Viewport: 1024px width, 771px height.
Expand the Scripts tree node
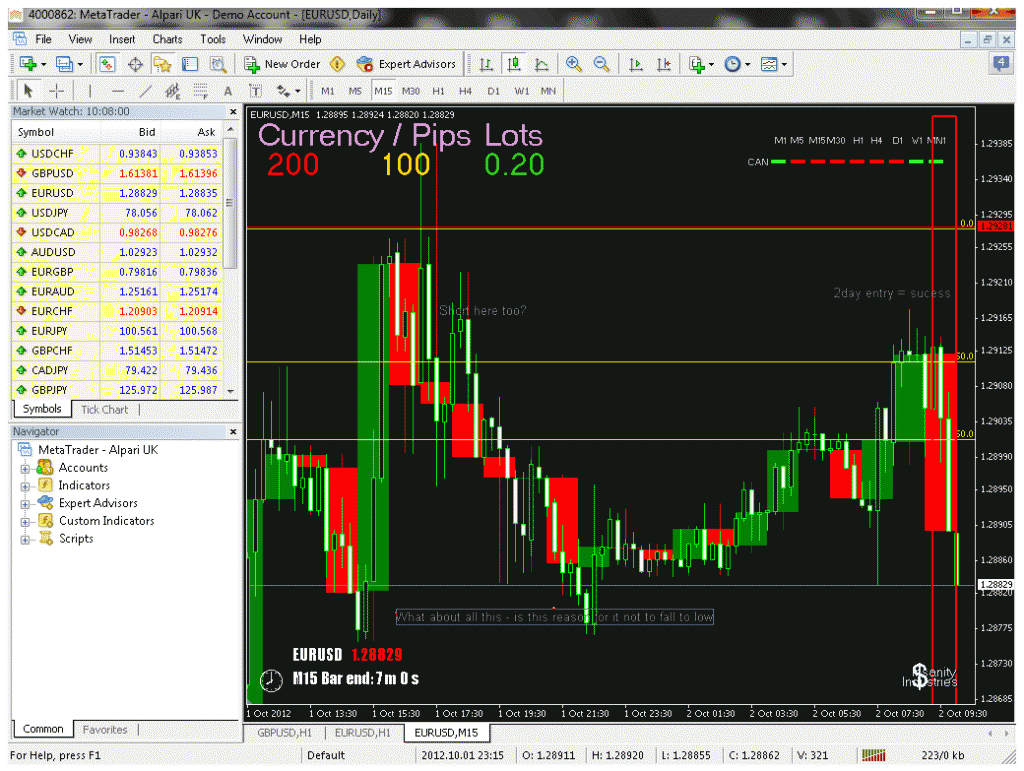tap(25, 539)
